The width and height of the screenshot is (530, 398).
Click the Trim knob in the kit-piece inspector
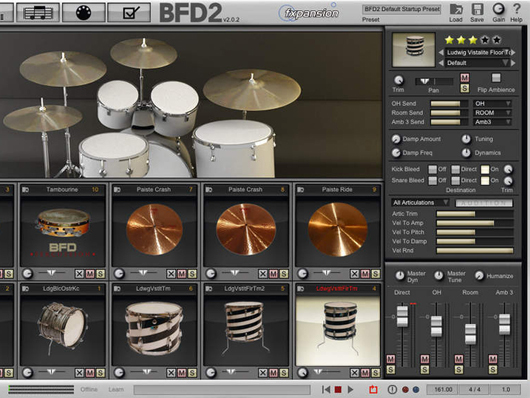point(399,80)
